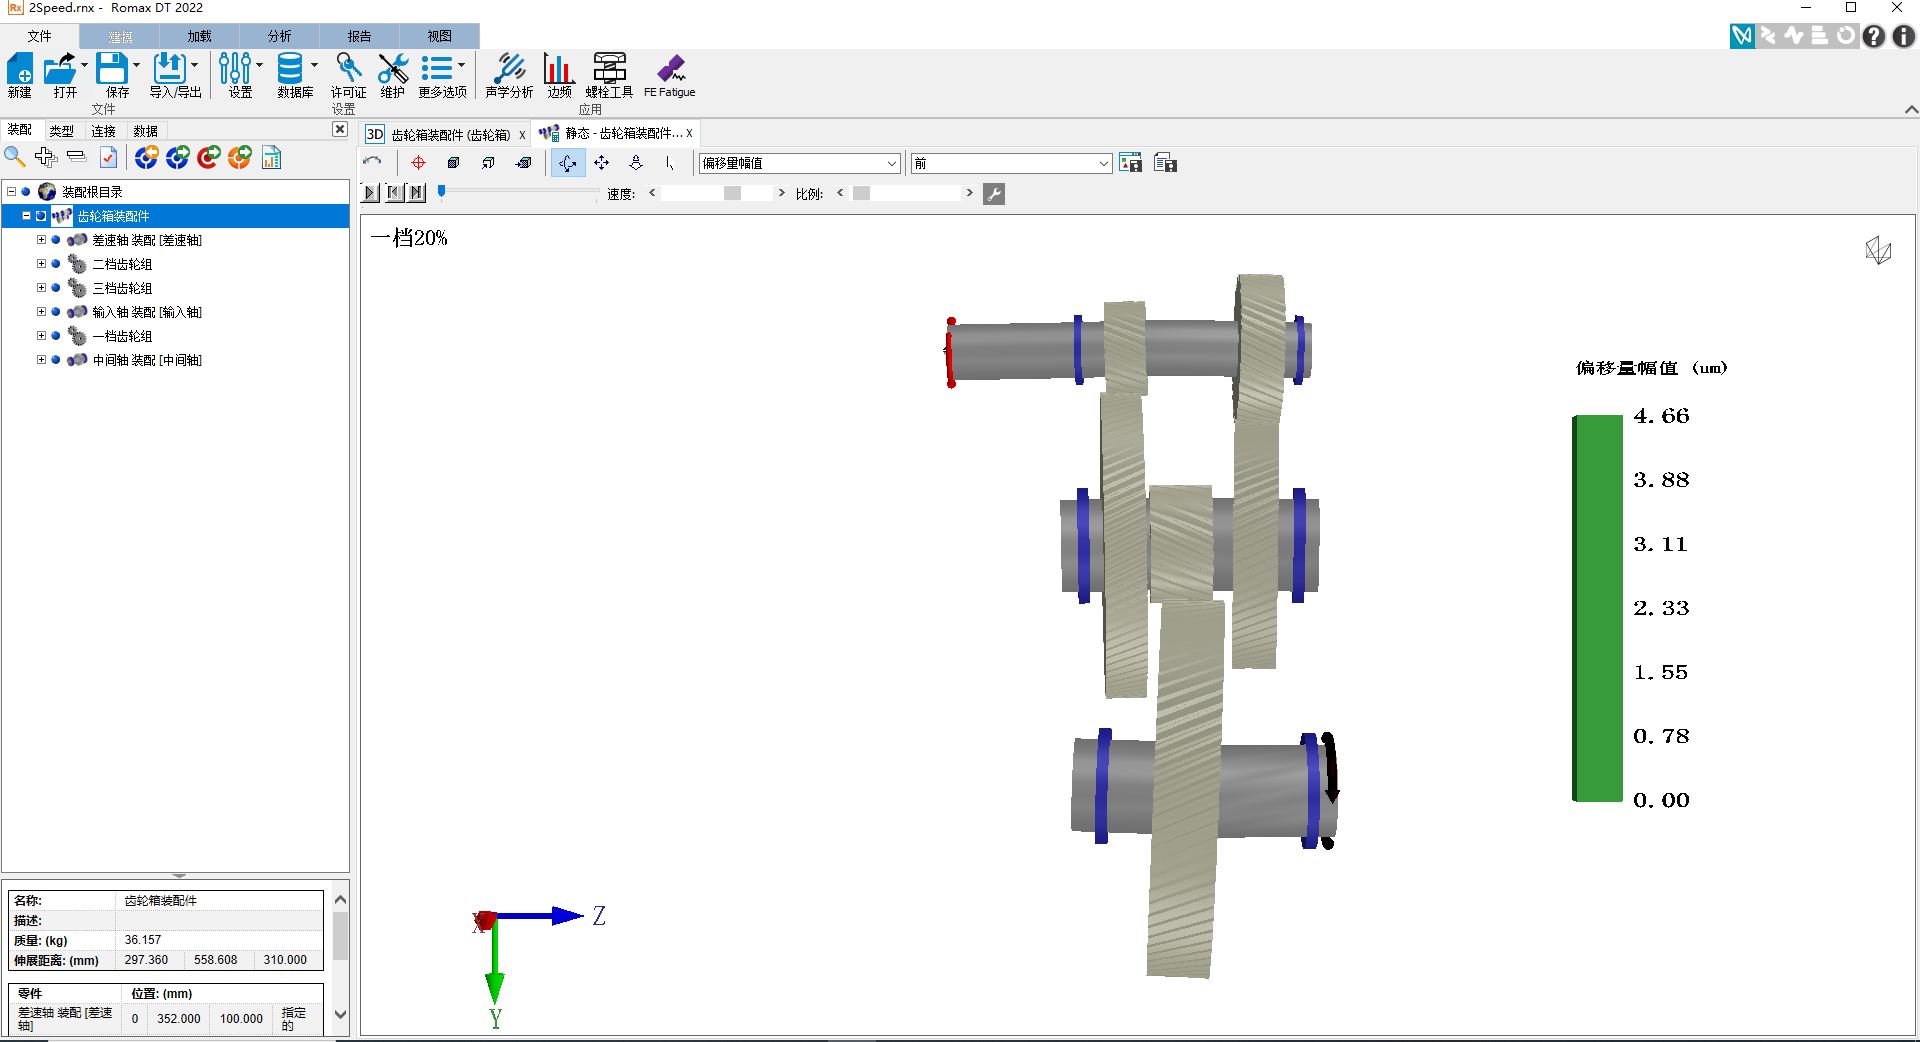
Task: Open the 3D 齿轮箱装配件 (齿轮箱) document tab
Action: (446, 134)
